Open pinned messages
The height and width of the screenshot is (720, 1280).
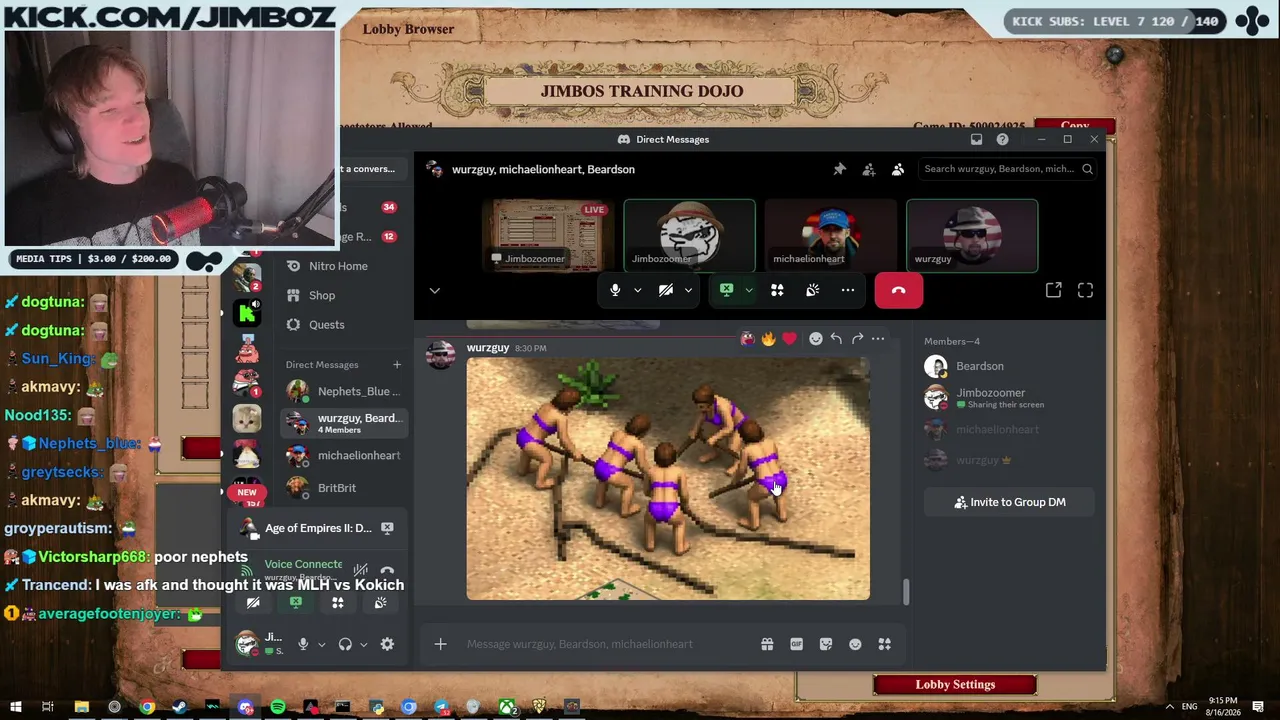pos(840,169)
